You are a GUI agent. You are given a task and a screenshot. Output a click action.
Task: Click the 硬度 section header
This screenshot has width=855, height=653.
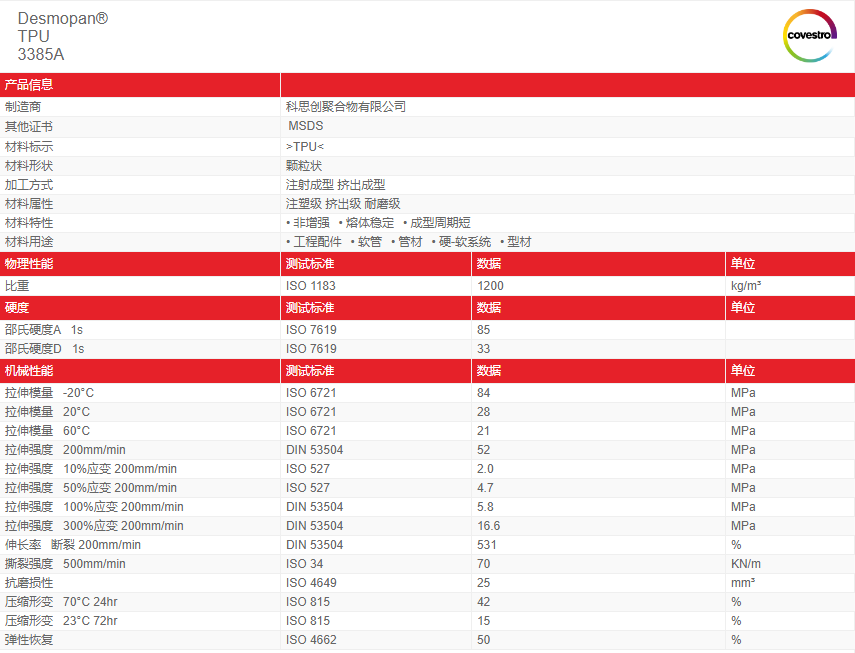point(17,308)
